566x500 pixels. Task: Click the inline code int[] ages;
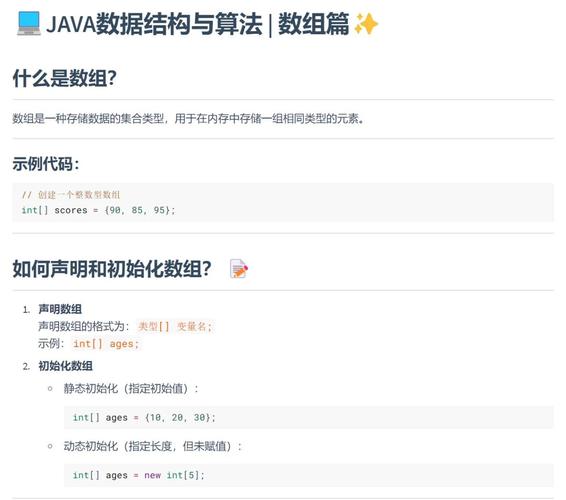[106, 344]
